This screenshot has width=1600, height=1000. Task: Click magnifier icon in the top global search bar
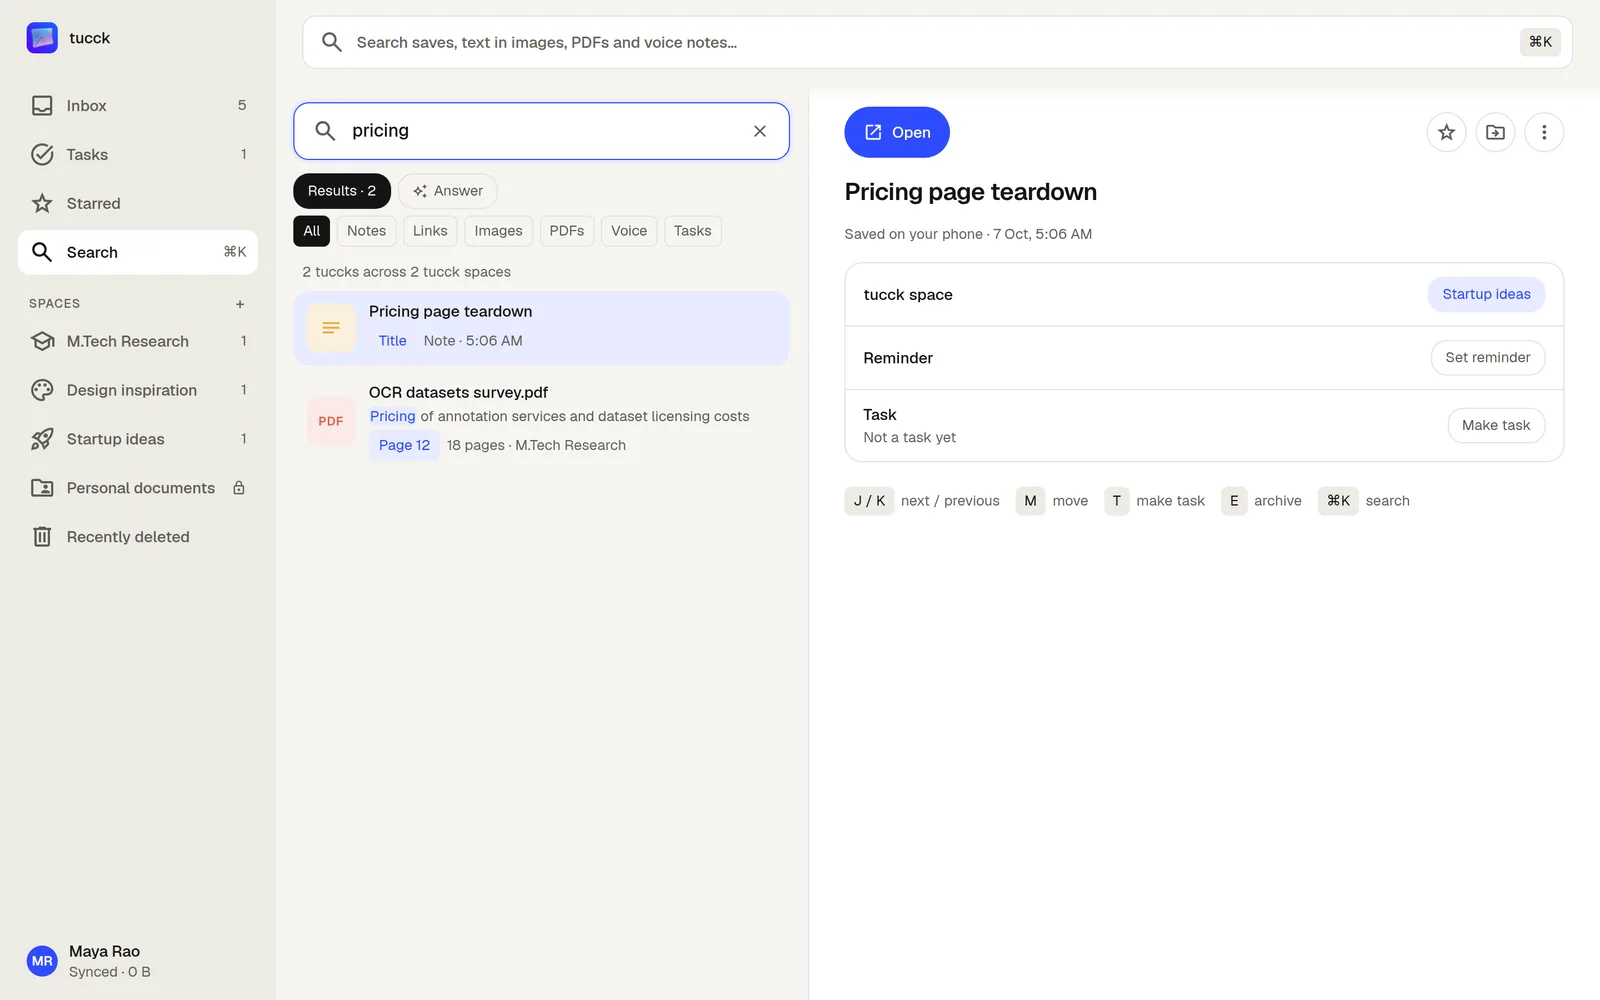[332, 42]
